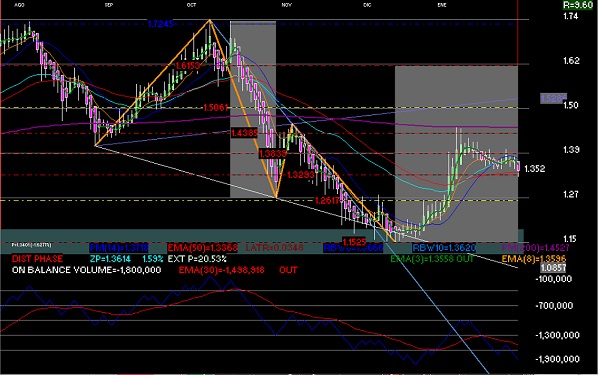The image size is (598, 375).
Task: Select the ON BALANCE VOLUME=-1,800,000 text
Action: coord(86,270)
